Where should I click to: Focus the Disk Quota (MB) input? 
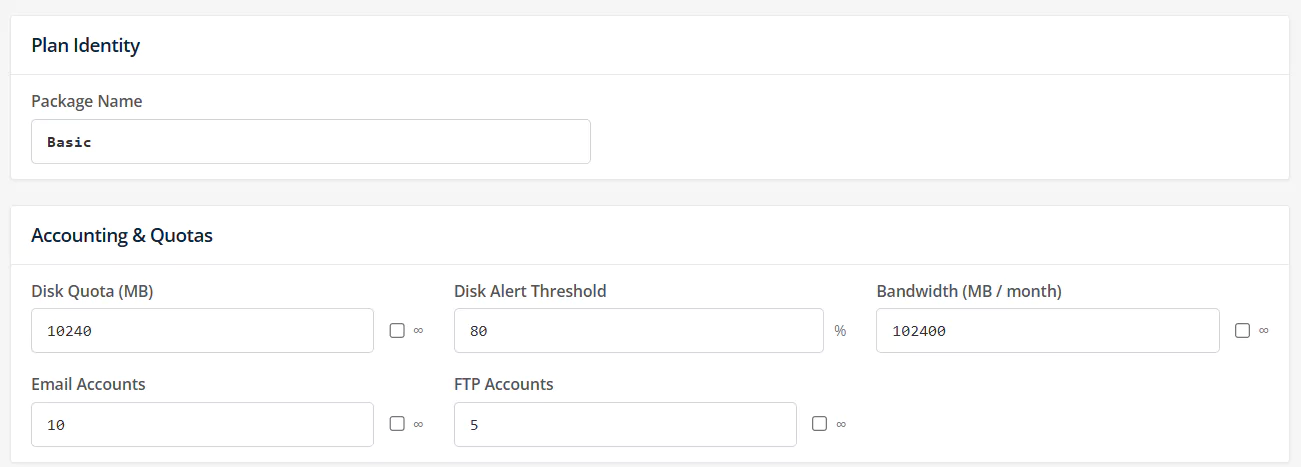click(x=202, y=331)
